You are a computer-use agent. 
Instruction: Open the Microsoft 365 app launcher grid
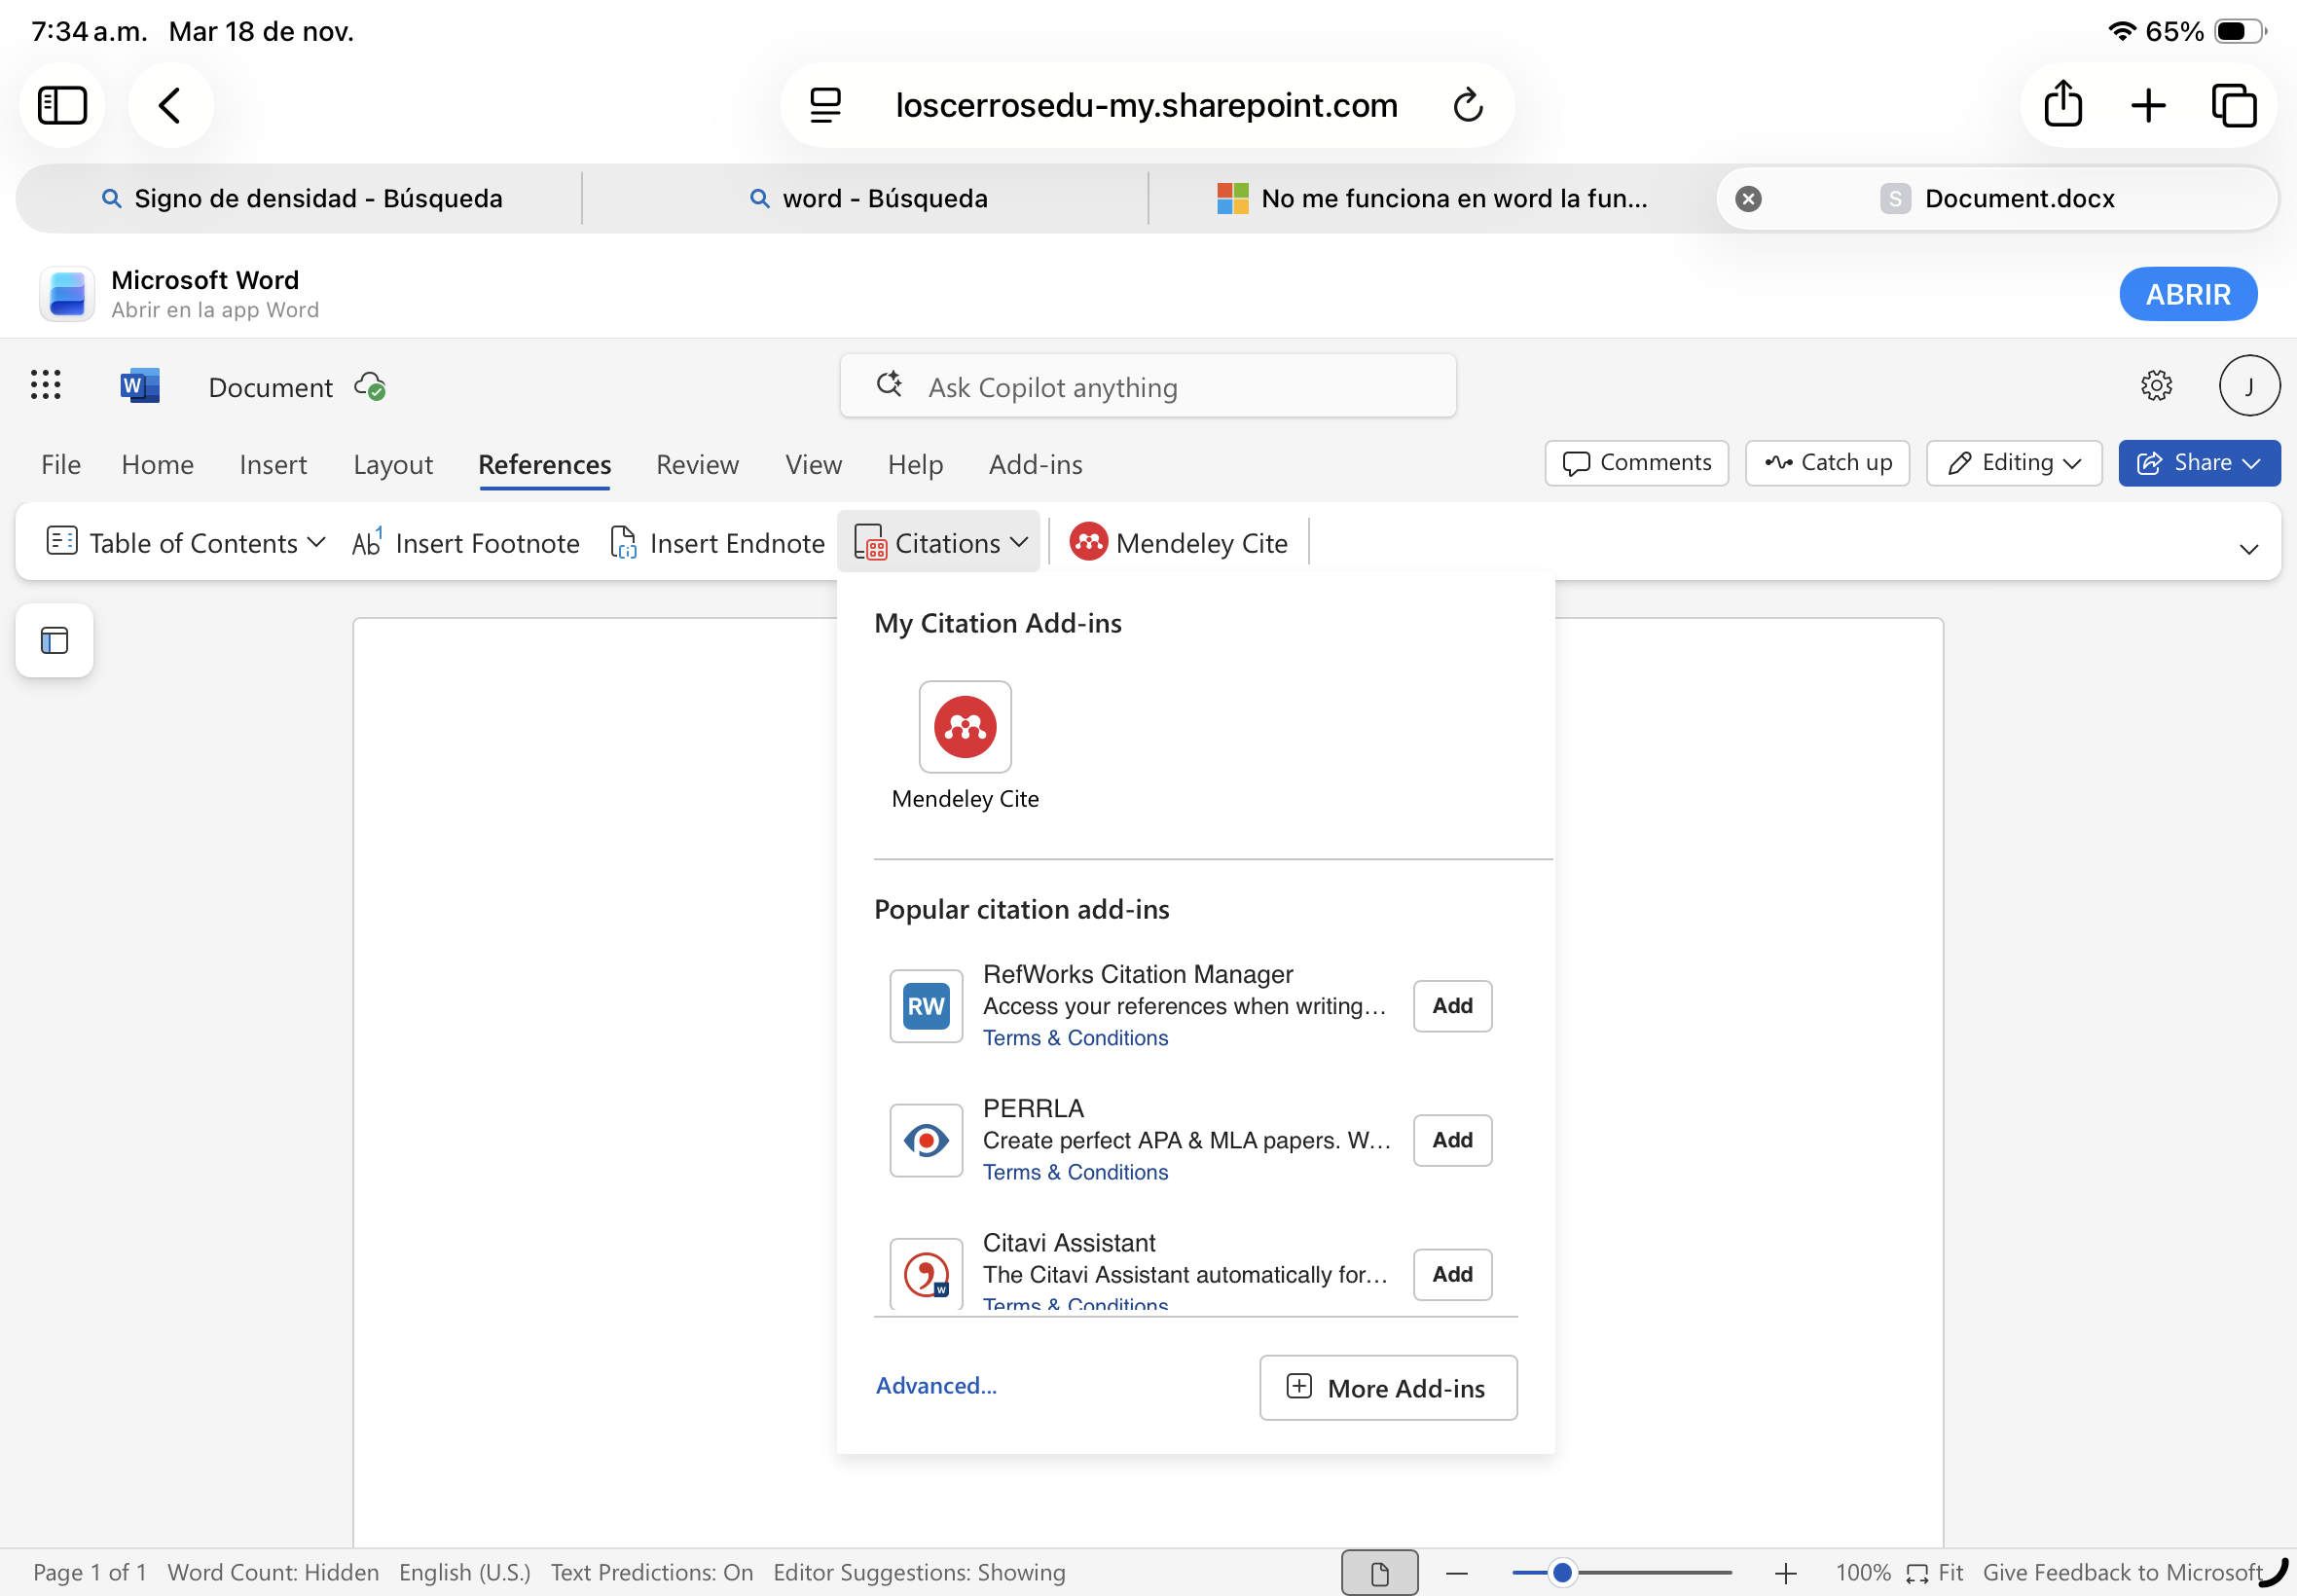[46, 385]
